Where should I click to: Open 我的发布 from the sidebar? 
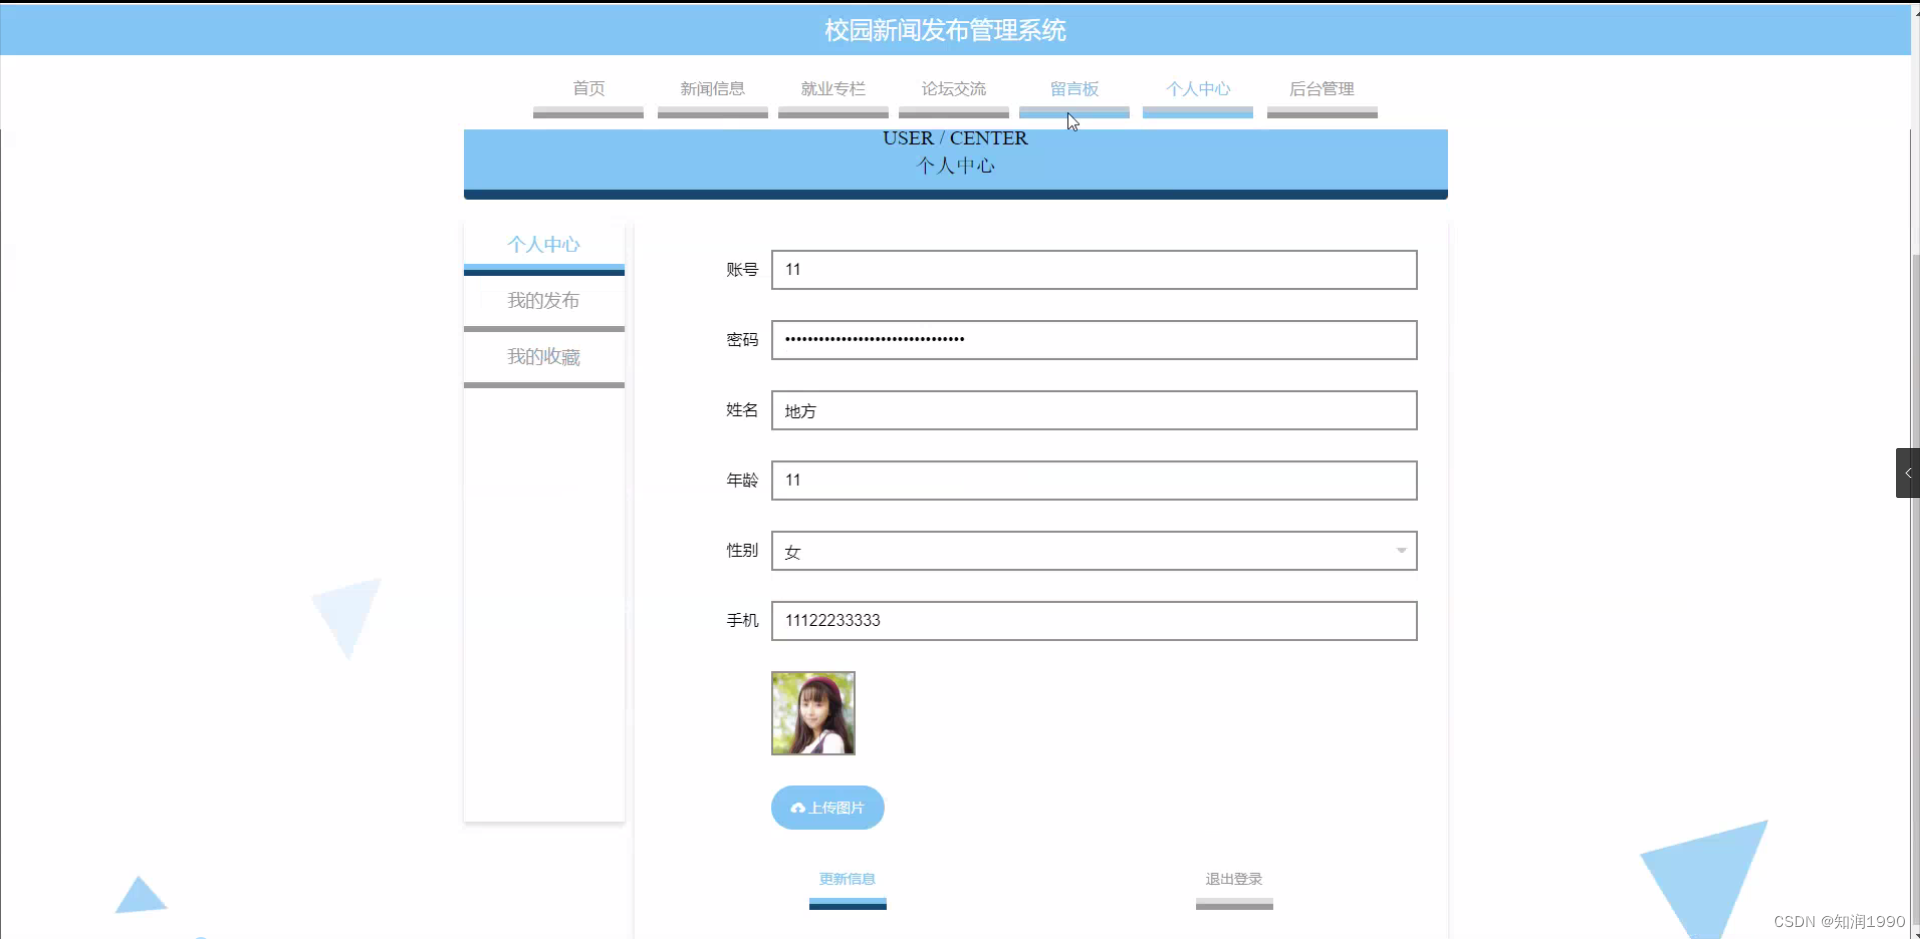544,300
